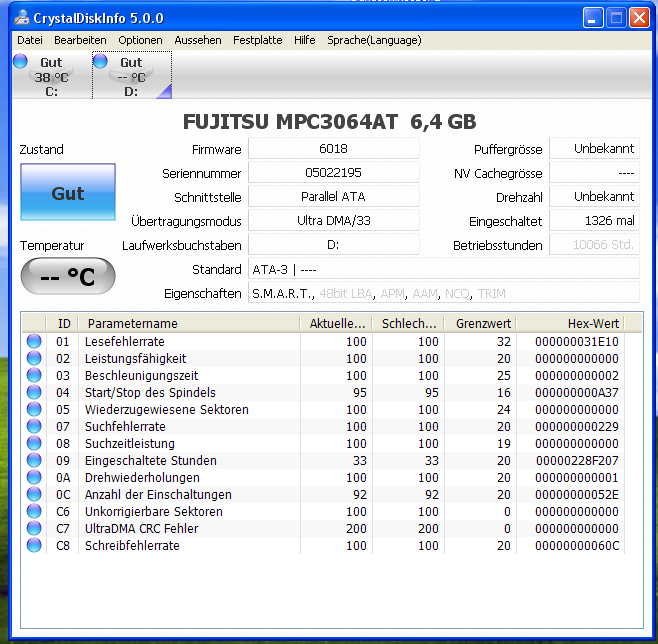Screen dimensions: 658x644
Task: Open the Festplatte menu
Action: (257, 40)
